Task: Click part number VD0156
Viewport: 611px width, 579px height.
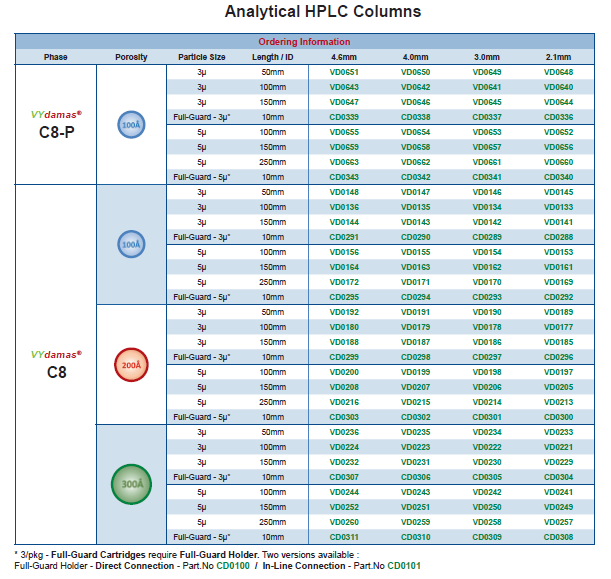Action: coord(344,252)
